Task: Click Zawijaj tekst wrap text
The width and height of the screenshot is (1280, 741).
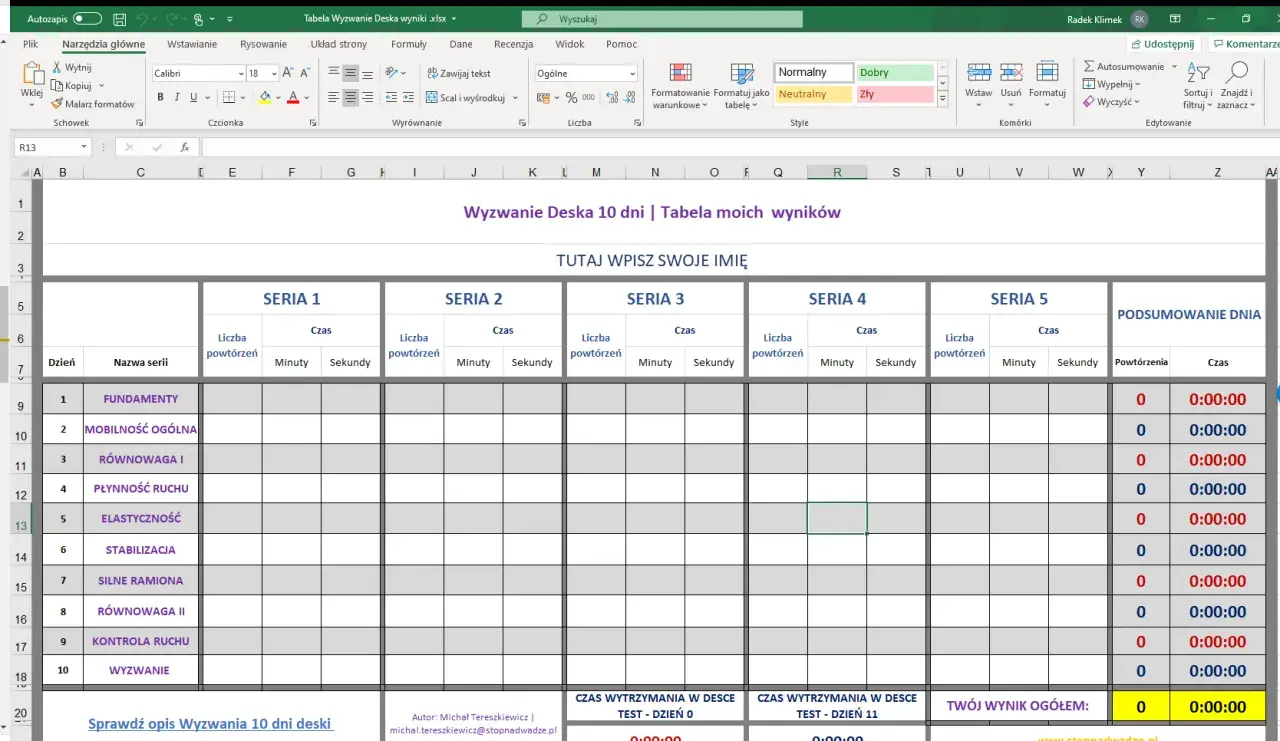Action: tap(458, 73)
